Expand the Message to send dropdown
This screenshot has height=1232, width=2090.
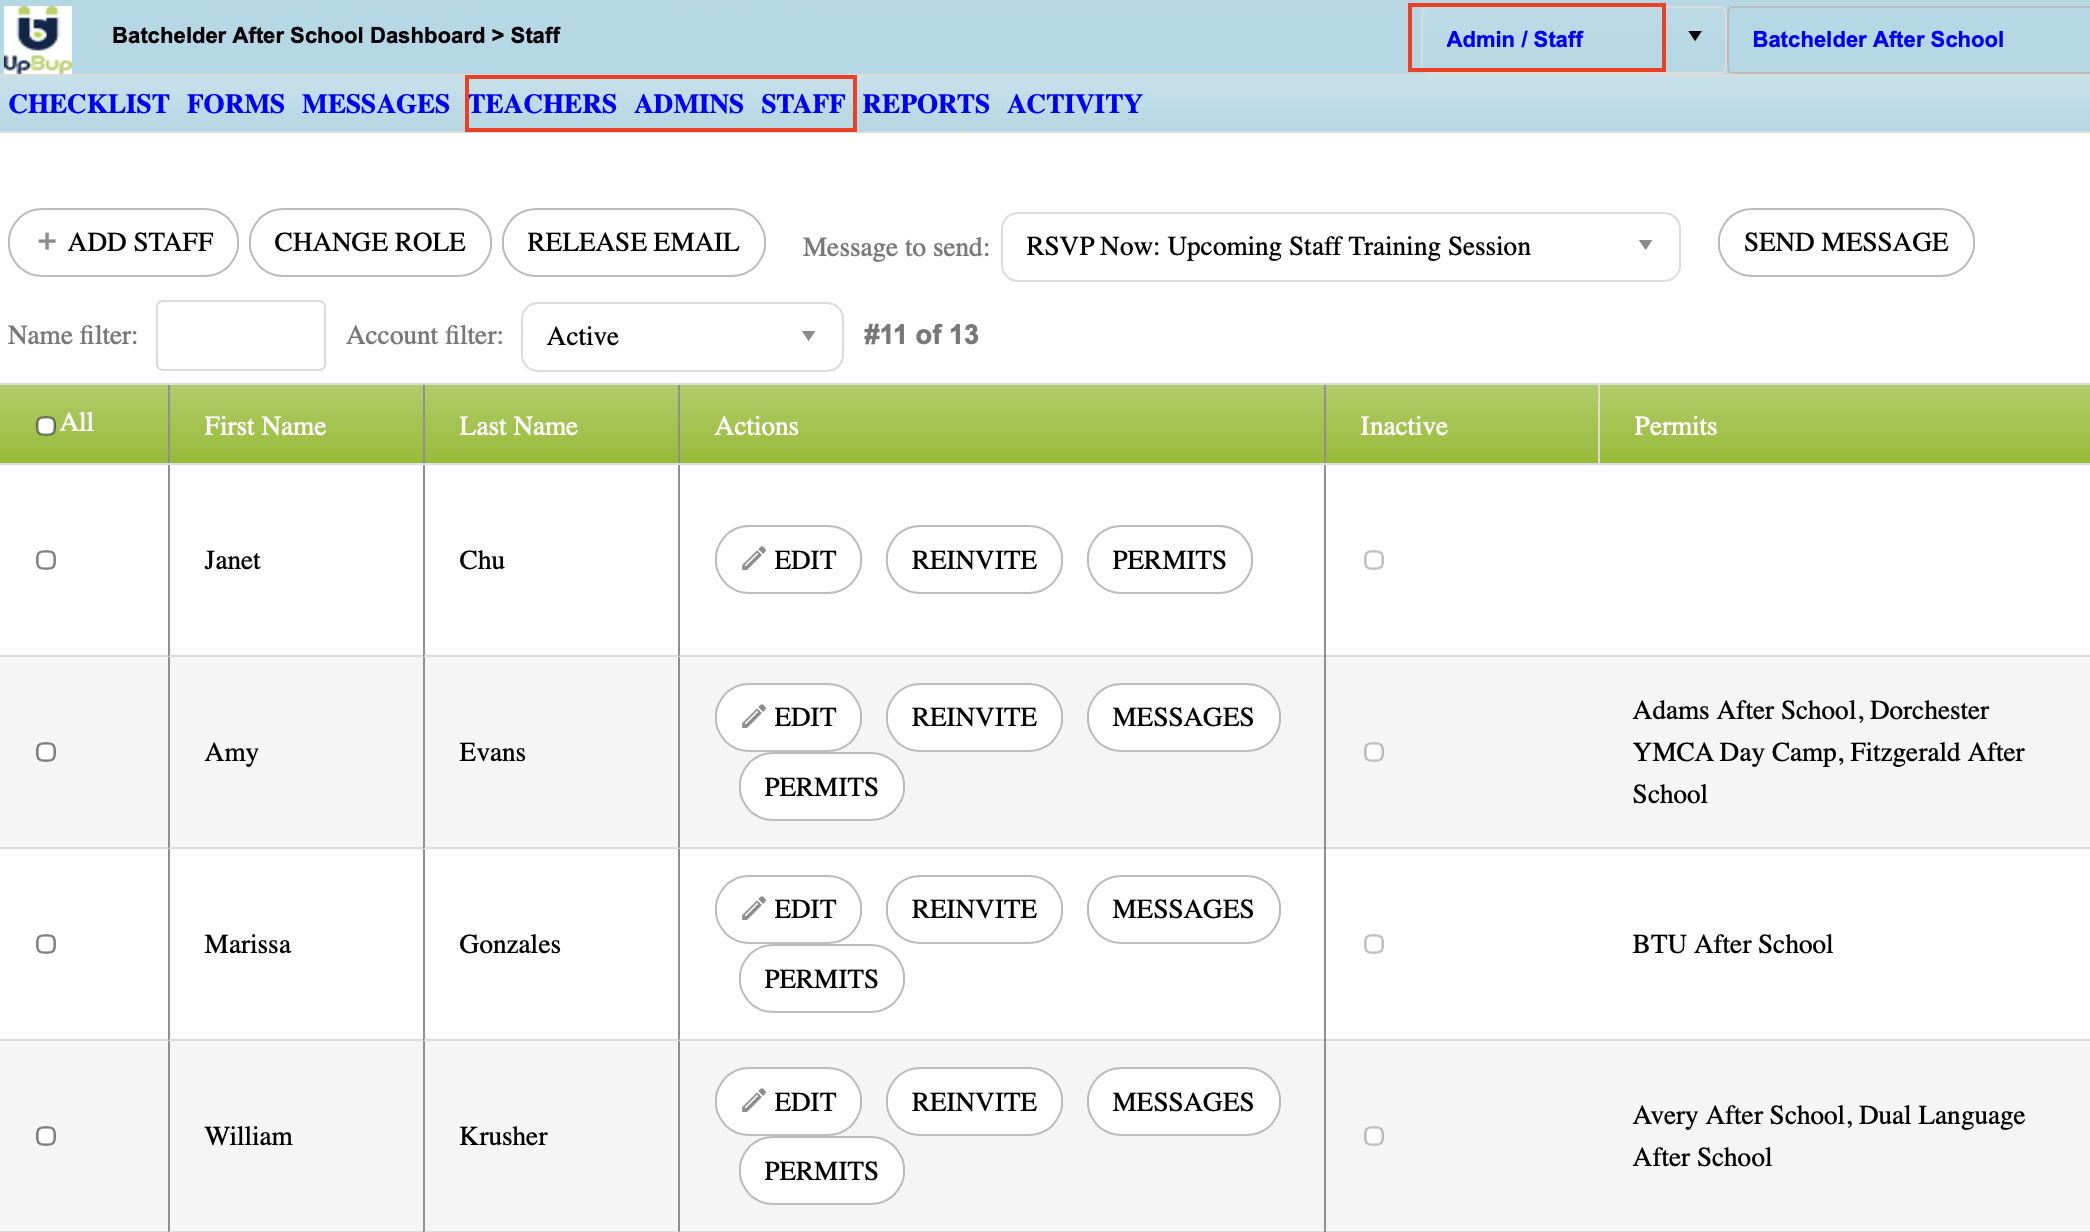1340,246
